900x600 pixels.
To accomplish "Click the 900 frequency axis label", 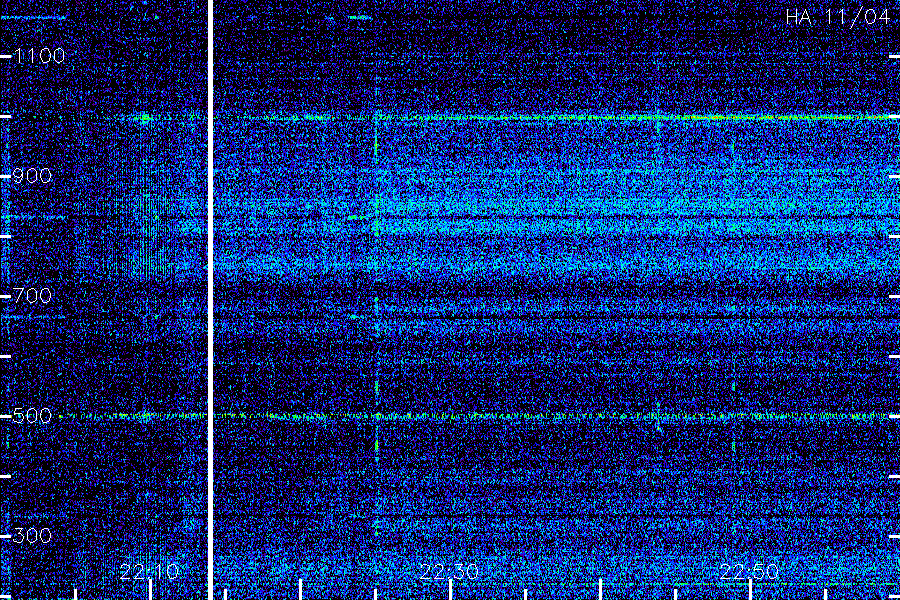I will coord(32,176).
